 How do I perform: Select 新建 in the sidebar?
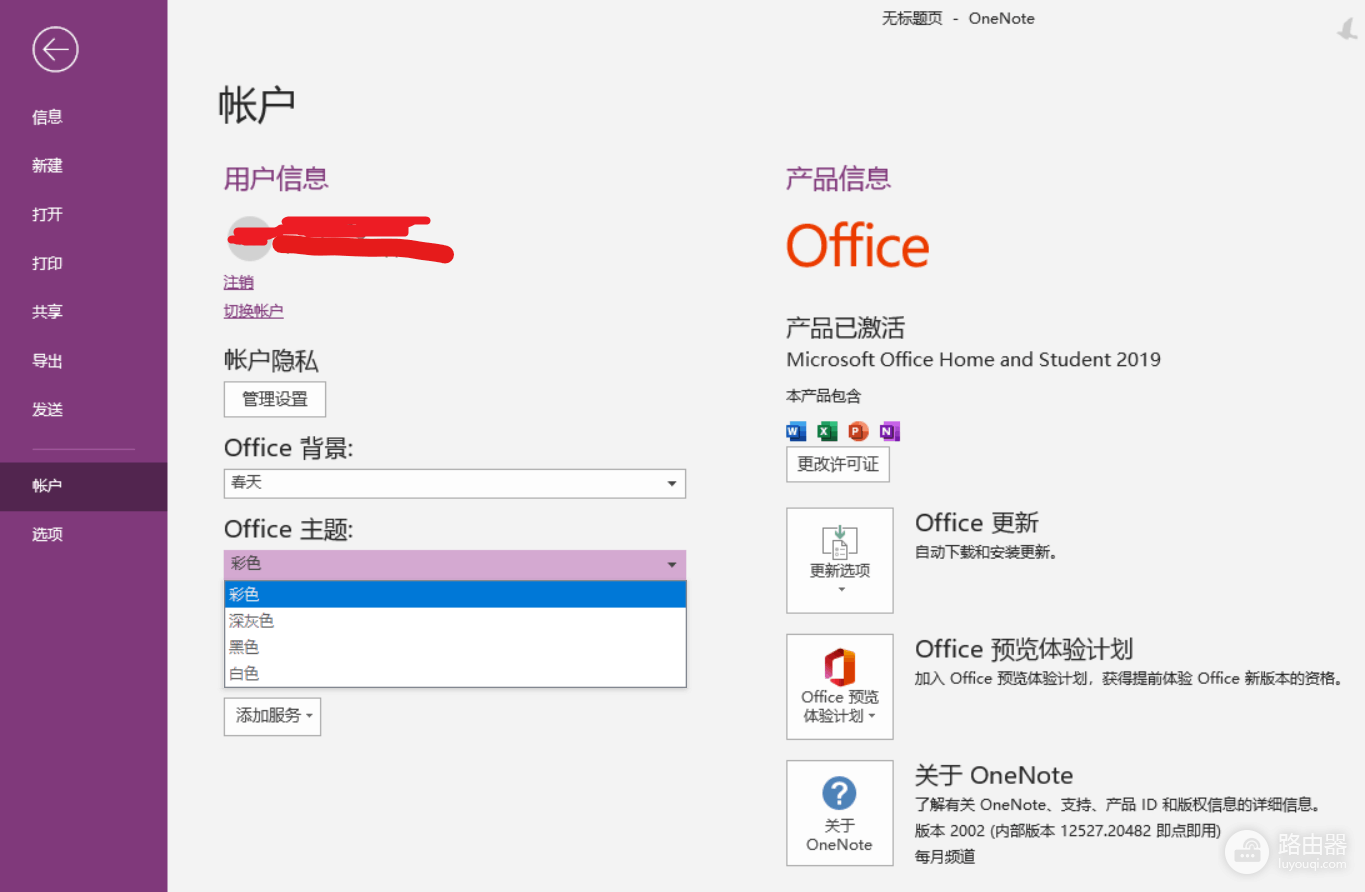coord(84,166)
